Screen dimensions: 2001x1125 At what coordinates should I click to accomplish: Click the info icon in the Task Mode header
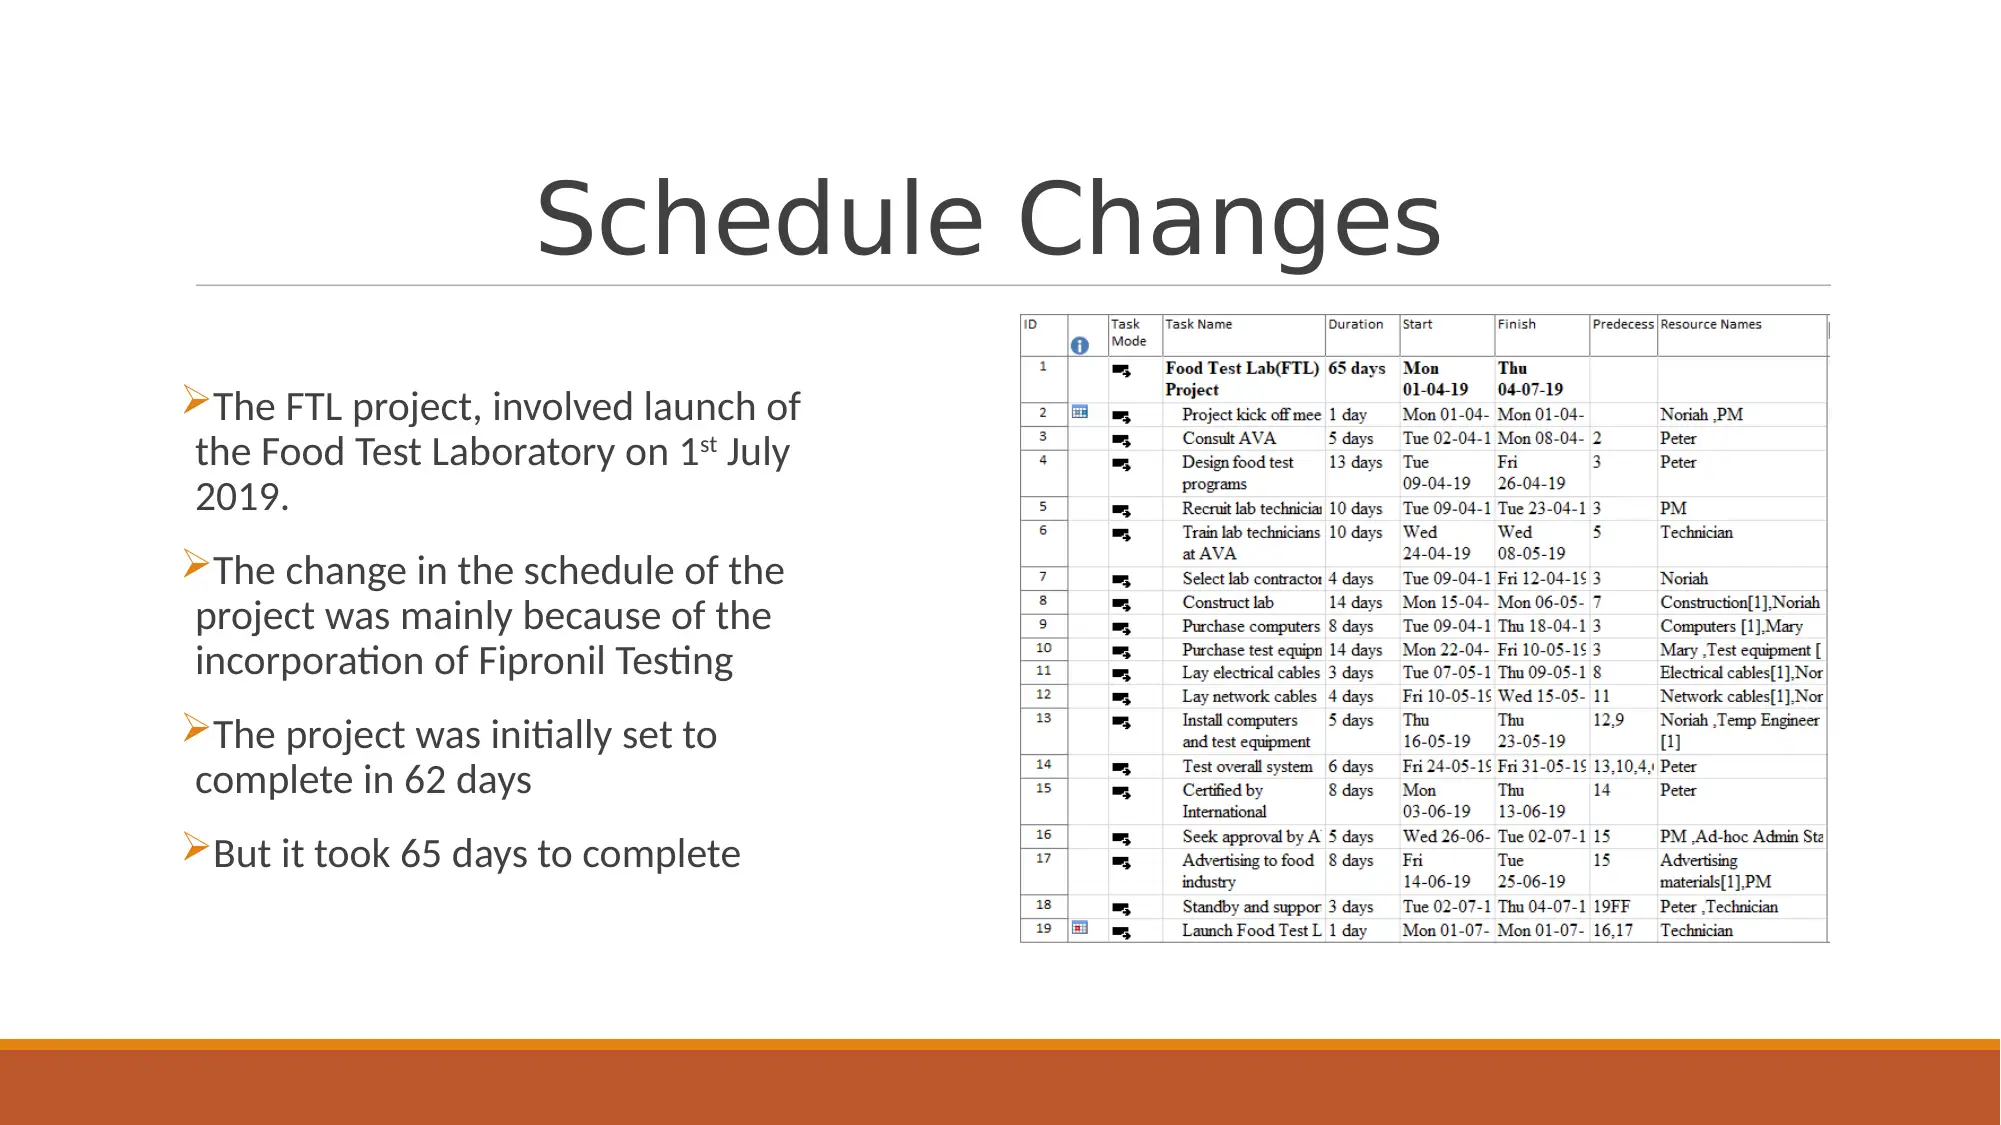(1080, 345)
